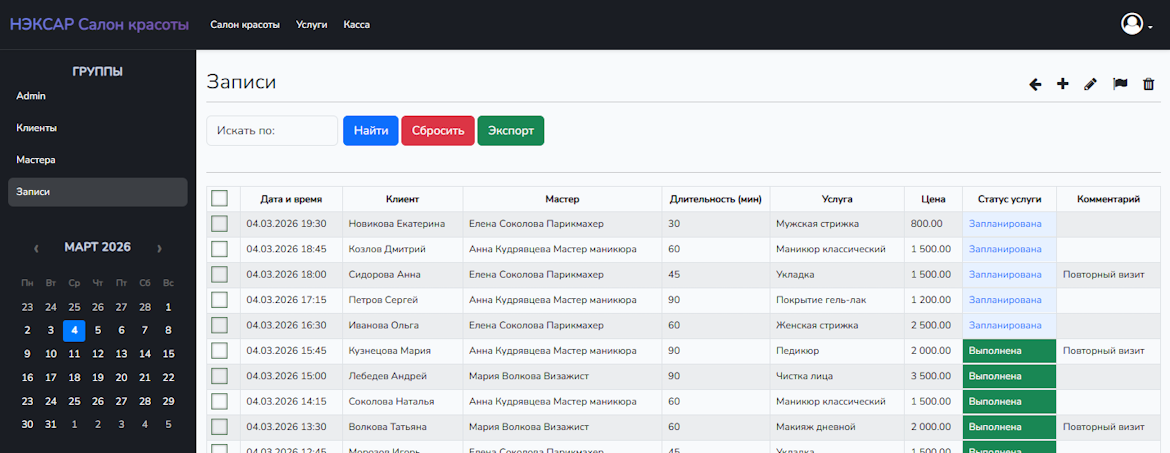This screenshot has height=453, width=1170.
Task: Select March 15 in the calendar
Action: (x=168, y=354)
